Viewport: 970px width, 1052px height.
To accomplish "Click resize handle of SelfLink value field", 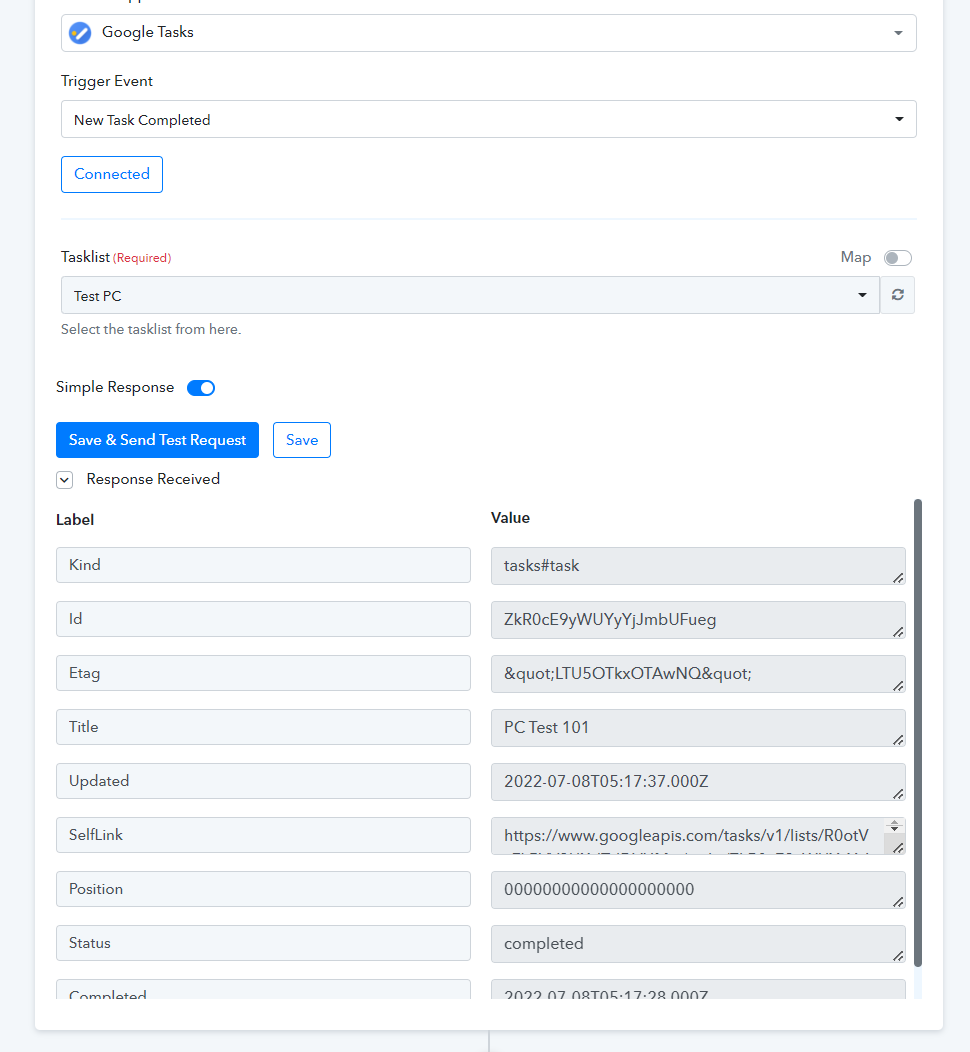I will click(898, 848).
